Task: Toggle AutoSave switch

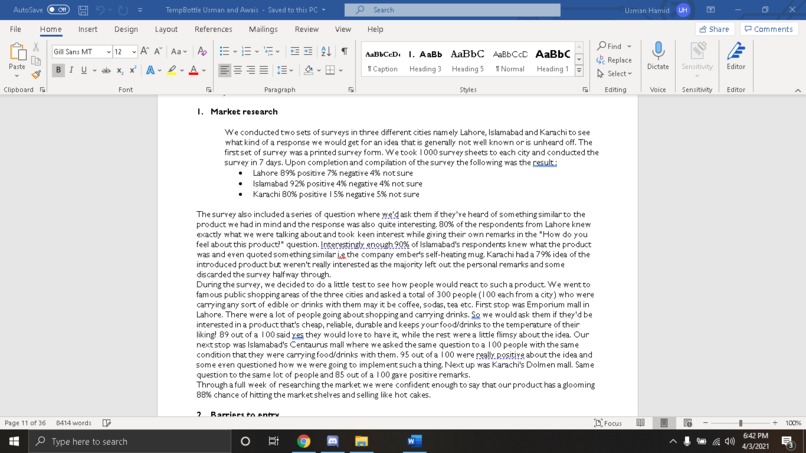Action: pyautogui.click(x=58, y=10)
